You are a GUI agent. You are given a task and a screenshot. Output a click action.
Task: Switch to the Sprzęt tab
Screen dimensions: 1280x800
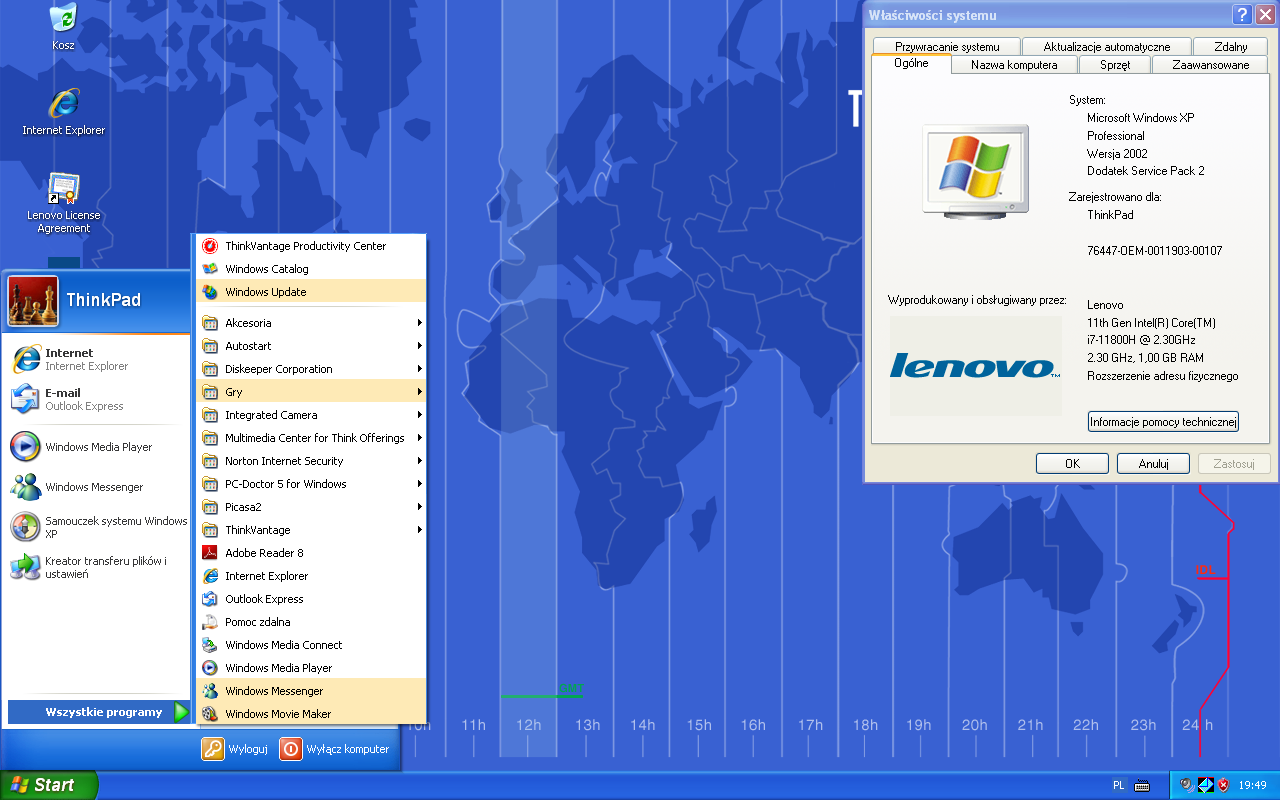pos(1115,65)
